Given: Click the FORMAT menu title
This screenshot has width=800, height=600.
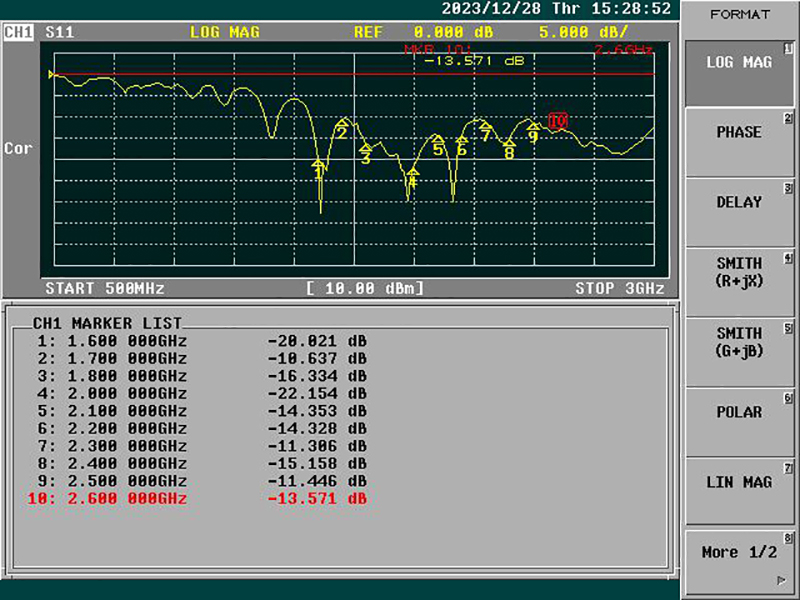Looking at the screenshot, I should pyautogui.click(x=740, y=15).
